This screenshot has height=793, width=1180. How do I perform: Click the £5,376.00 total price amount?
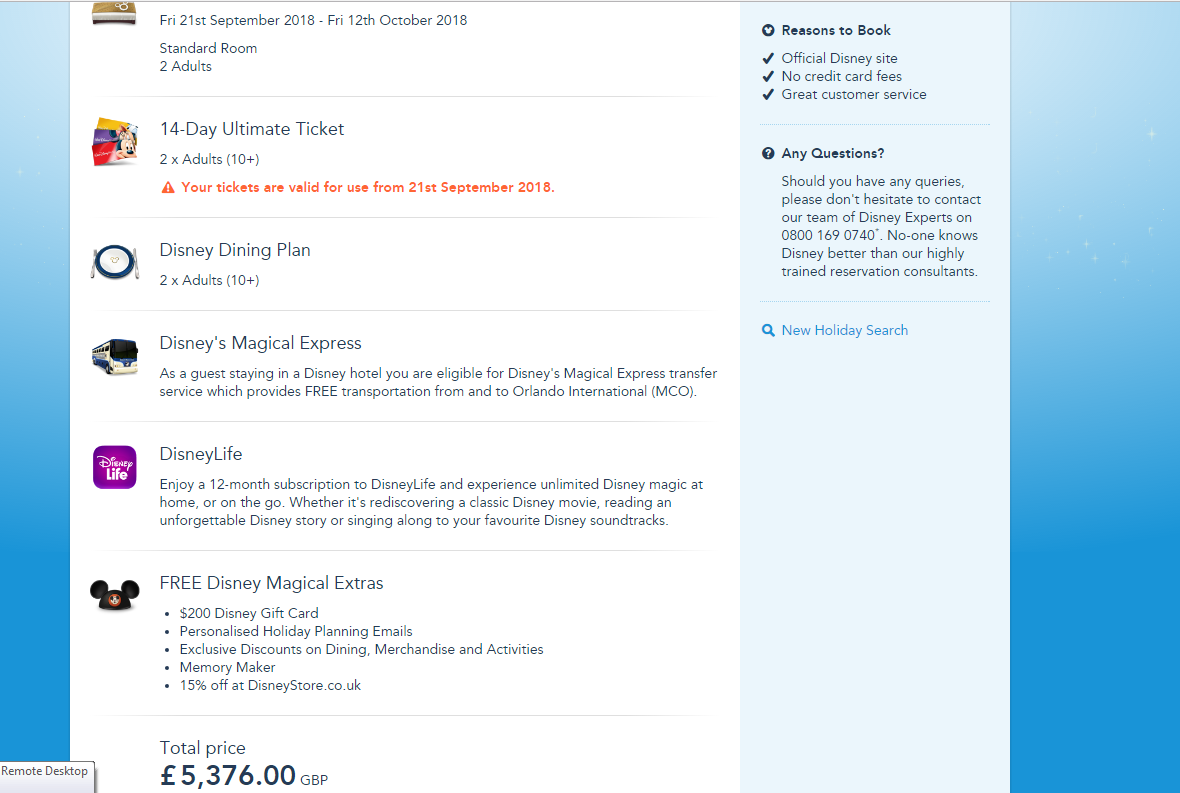(228, 776)
